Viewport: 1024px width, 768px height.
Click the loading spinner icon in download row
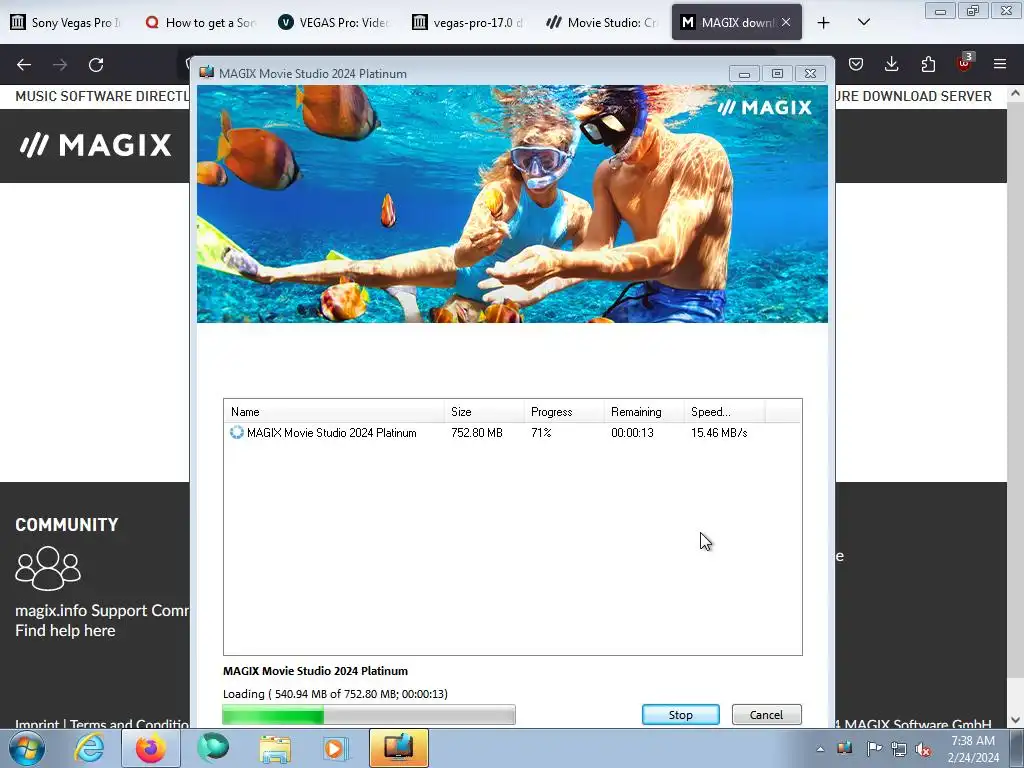click(x=236, y=432)
